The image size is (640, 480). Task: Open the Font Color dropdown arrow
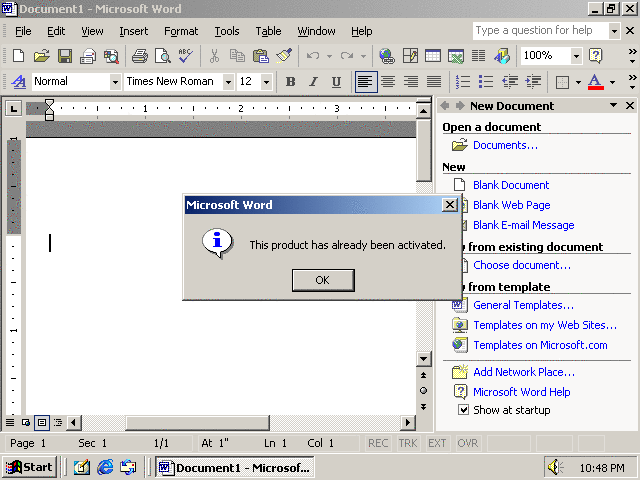(612, 82)
